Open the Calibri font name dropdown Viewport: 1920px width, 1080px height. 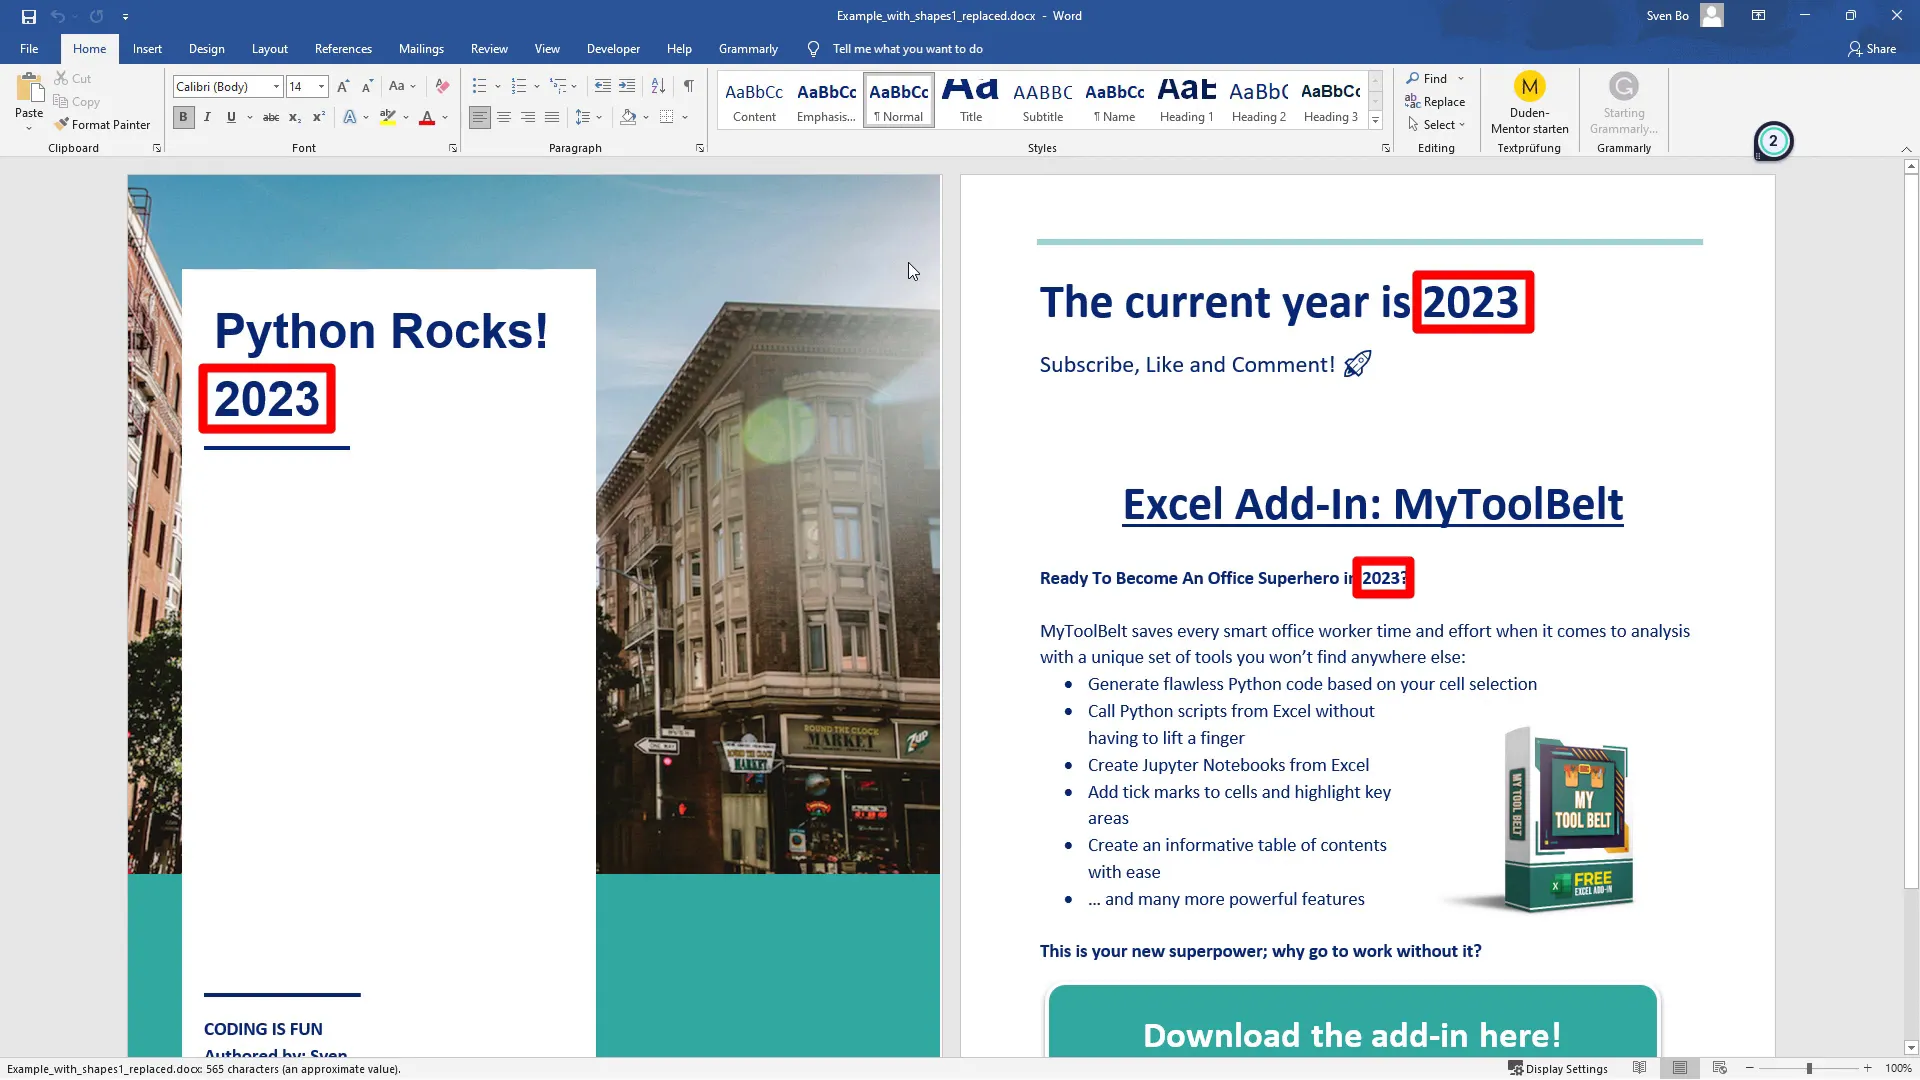[277, 87]
